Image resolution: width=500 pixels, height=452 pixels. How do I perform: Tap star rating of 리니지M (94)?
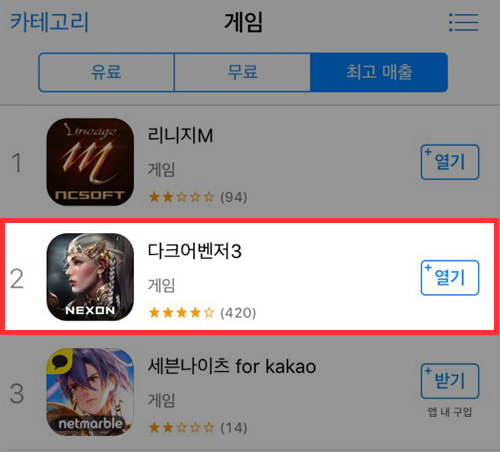pyautogui.click(x=198, y=197)
